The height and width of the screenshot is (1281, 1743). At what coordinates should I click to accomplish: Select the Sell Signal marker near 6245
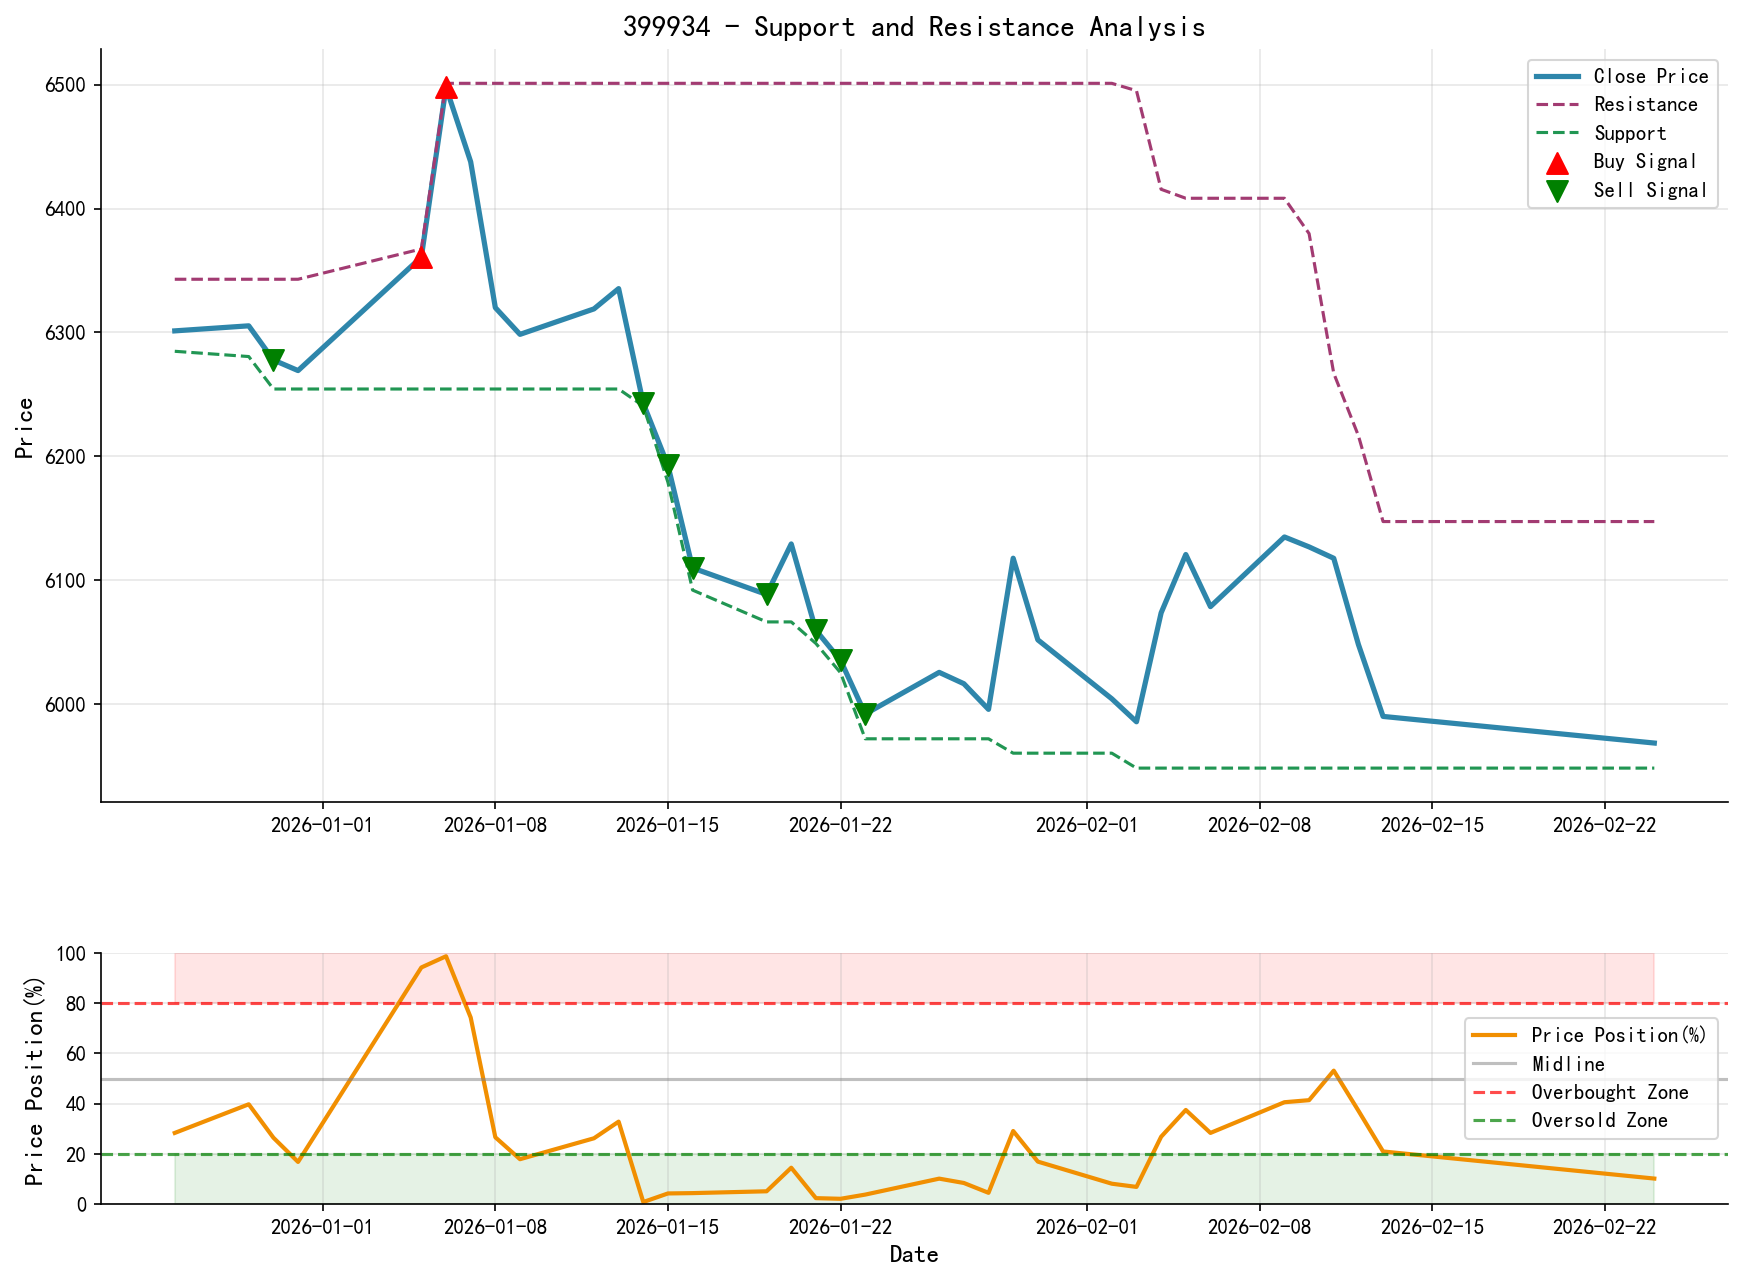(643, 401)
